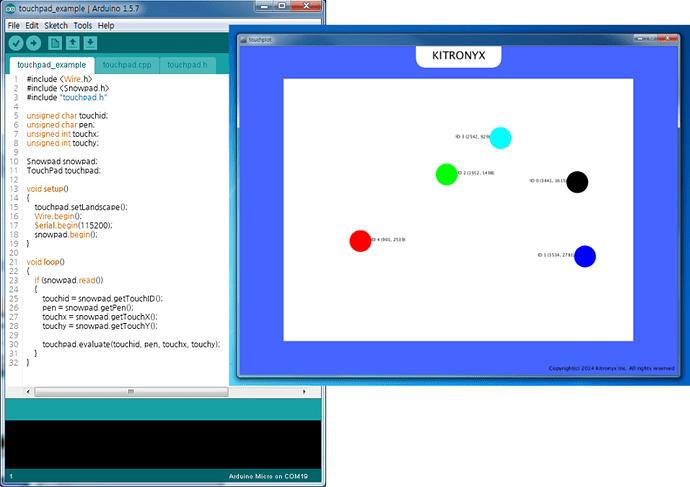Click 'Snowpad snowpad;' code line
The image size is (690, 487).
[62, 161]
